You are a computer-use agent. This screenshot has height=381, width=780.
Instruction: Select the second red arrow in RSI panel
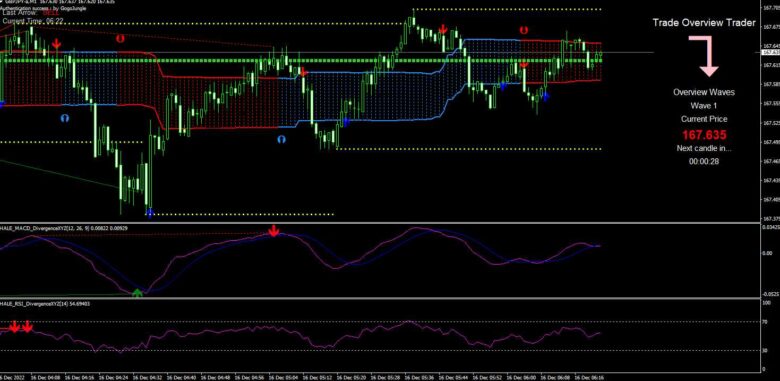pos(27,327)
